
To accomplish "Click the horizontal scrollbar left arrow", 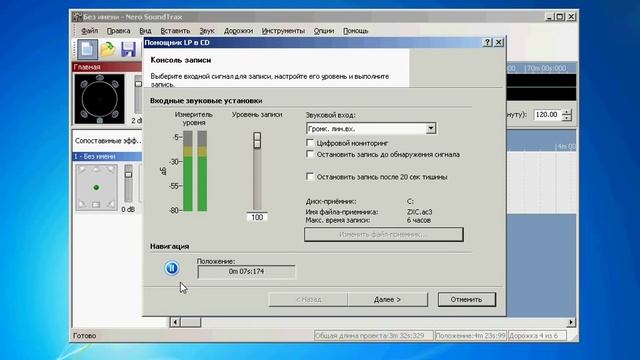I will click(x=175, y=322).
